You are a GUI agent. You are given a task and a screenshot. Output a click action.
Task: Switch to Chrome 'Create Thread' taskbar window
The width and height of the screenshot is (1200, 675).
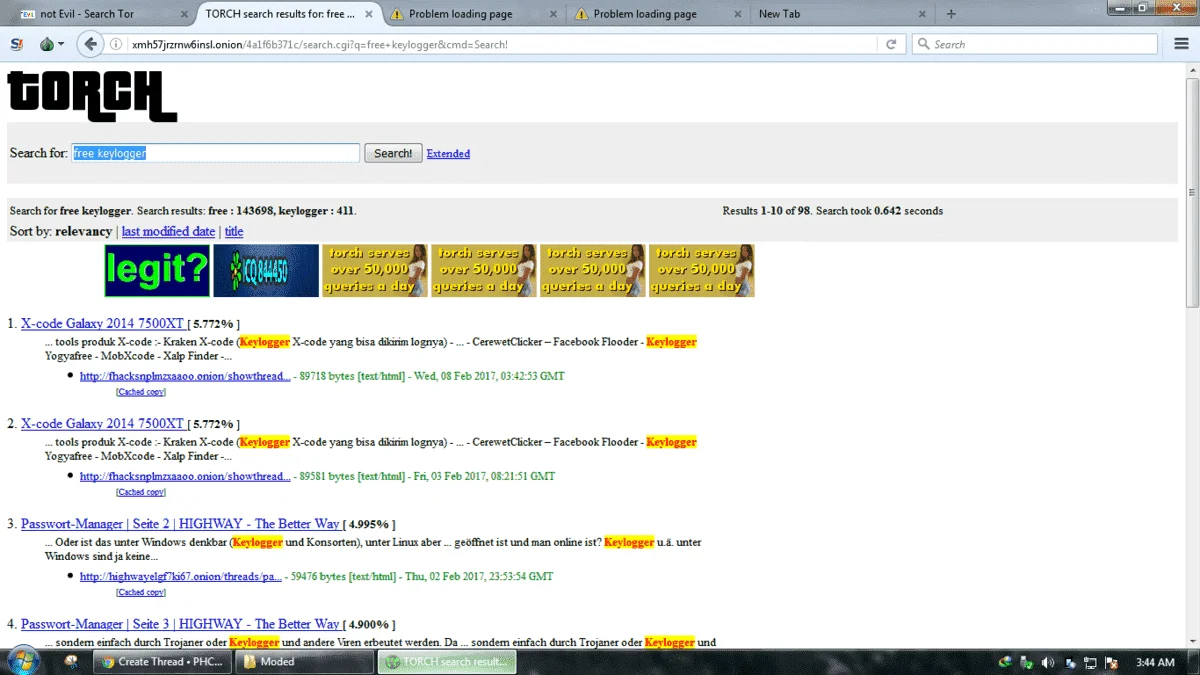pyautogui.click(x=161, y=661)
